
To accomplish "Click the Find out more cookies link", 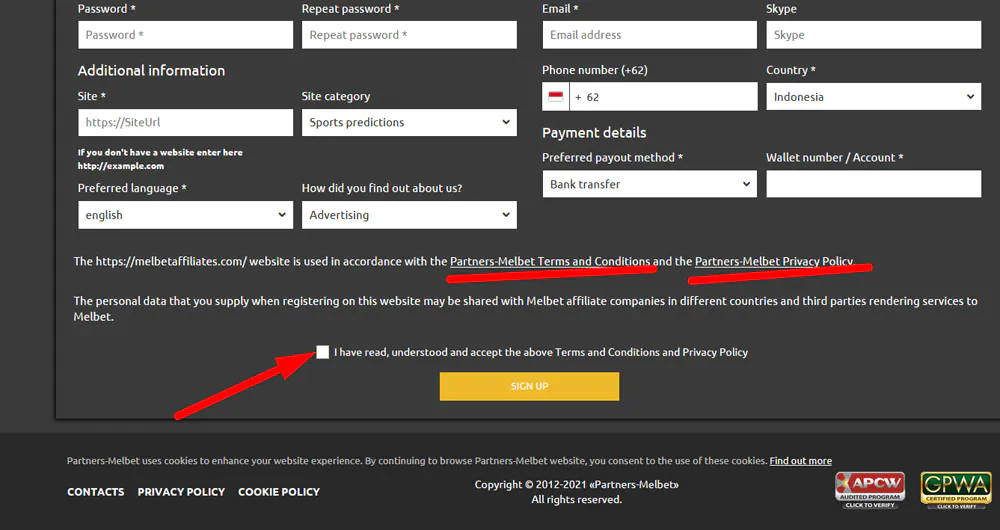I will point(800,460).
